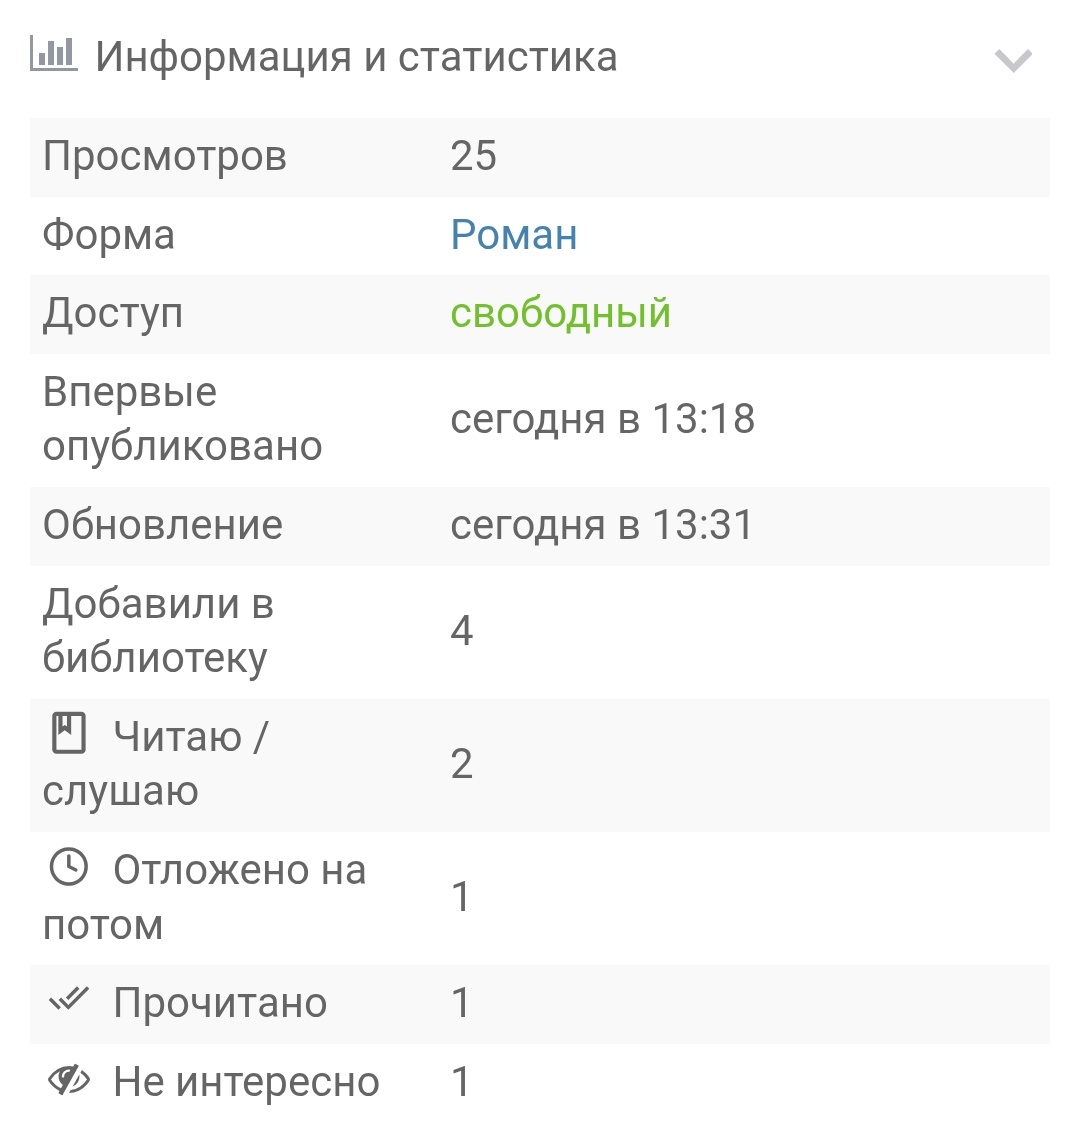Select the double checkmark icon beside Прочитано

coord(68,1002)
